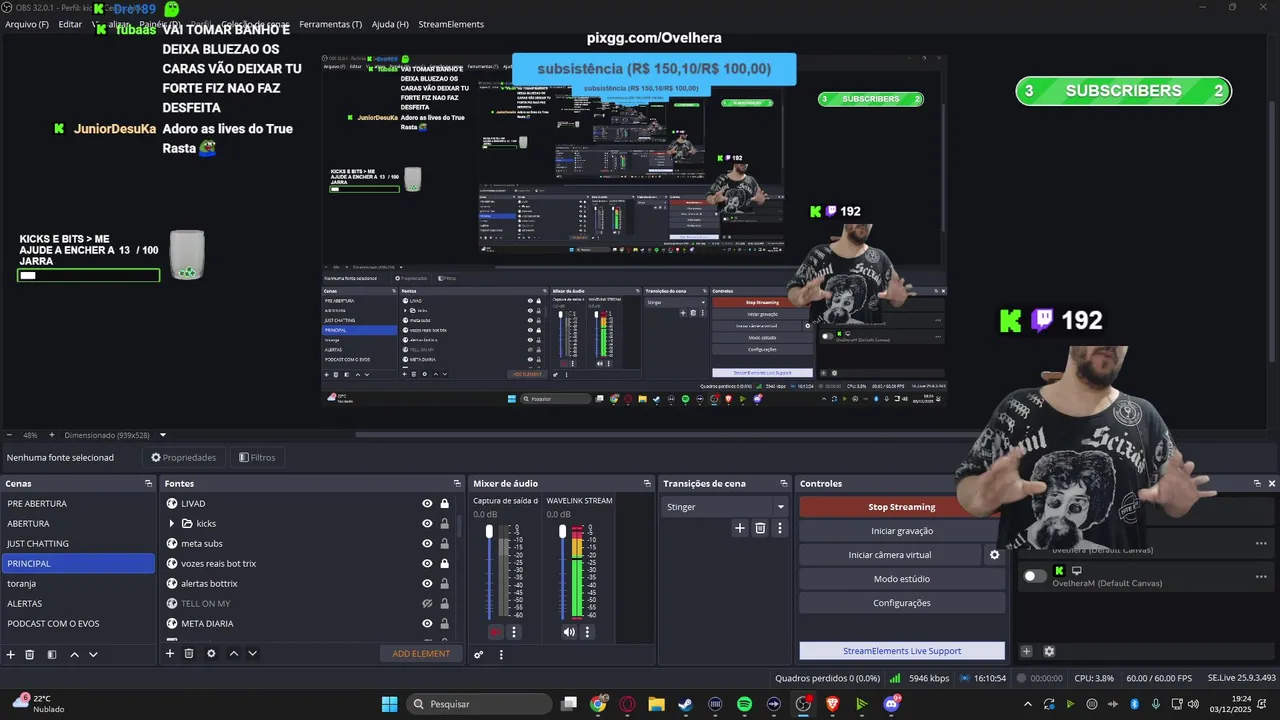Move scene down arrow in Cenas toolbar
This screenshot has width=1280, height=720.
tap(93, 654)
